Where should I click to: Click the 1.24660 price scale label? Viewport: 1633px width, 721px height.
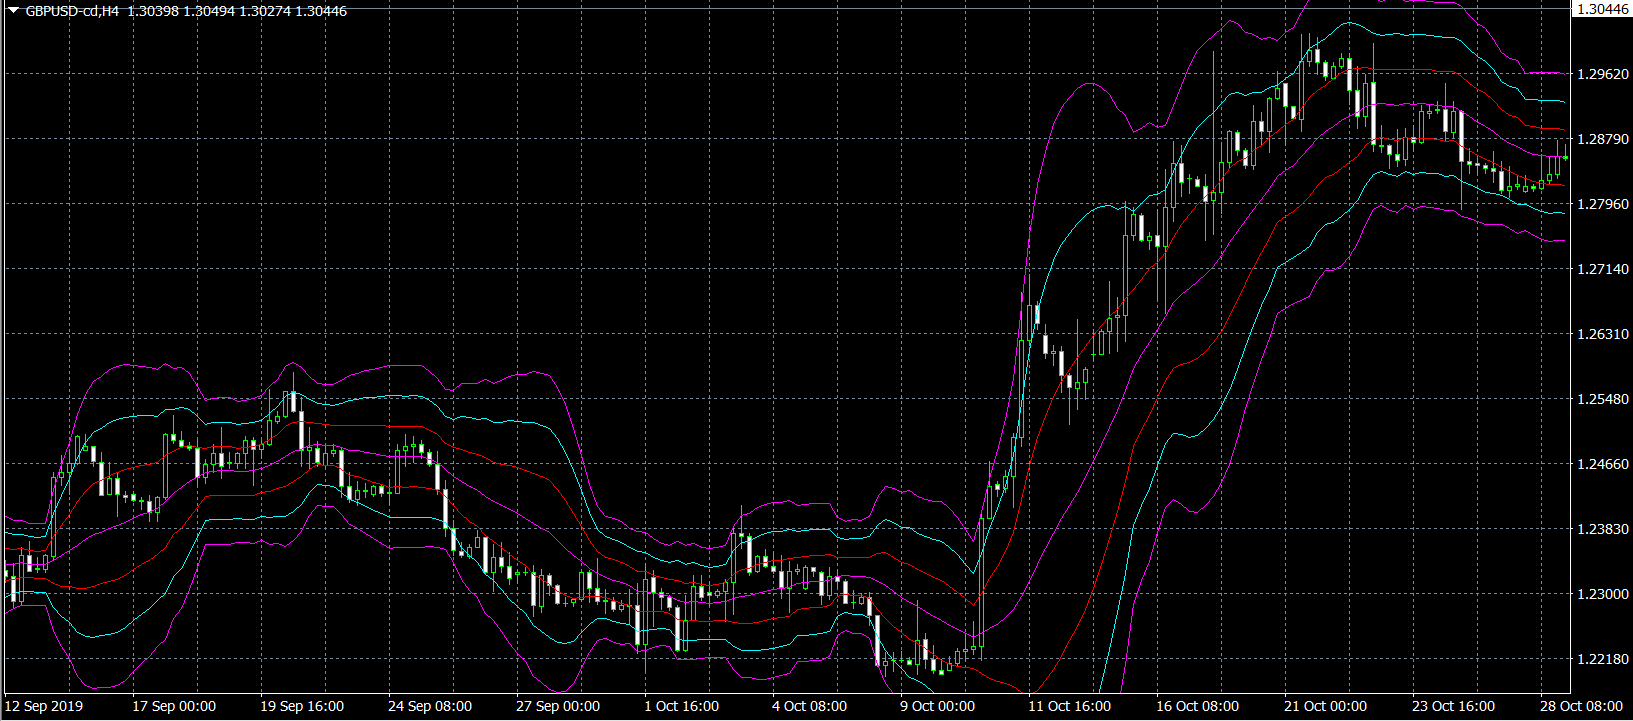click(x=1601, y=464)
